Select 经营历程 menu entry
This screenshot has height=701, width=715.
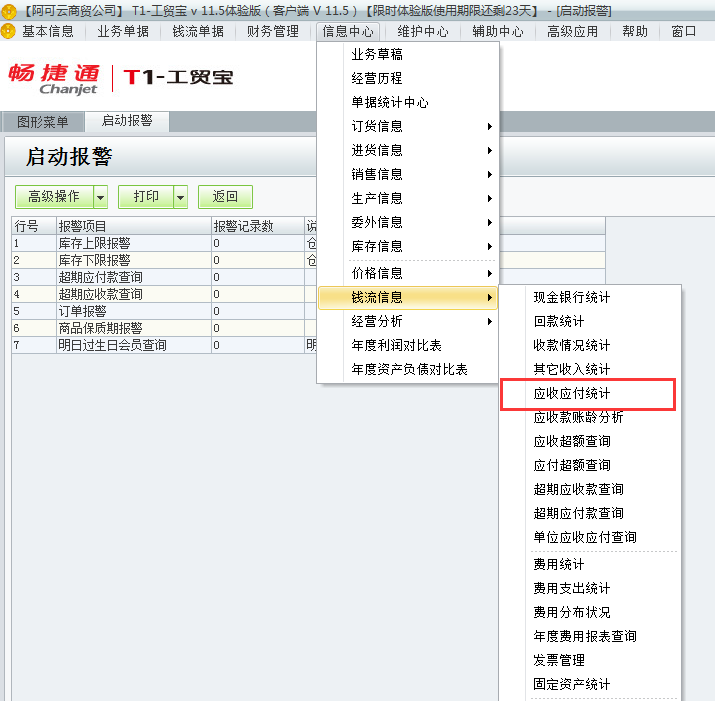[x=408, y=78]
